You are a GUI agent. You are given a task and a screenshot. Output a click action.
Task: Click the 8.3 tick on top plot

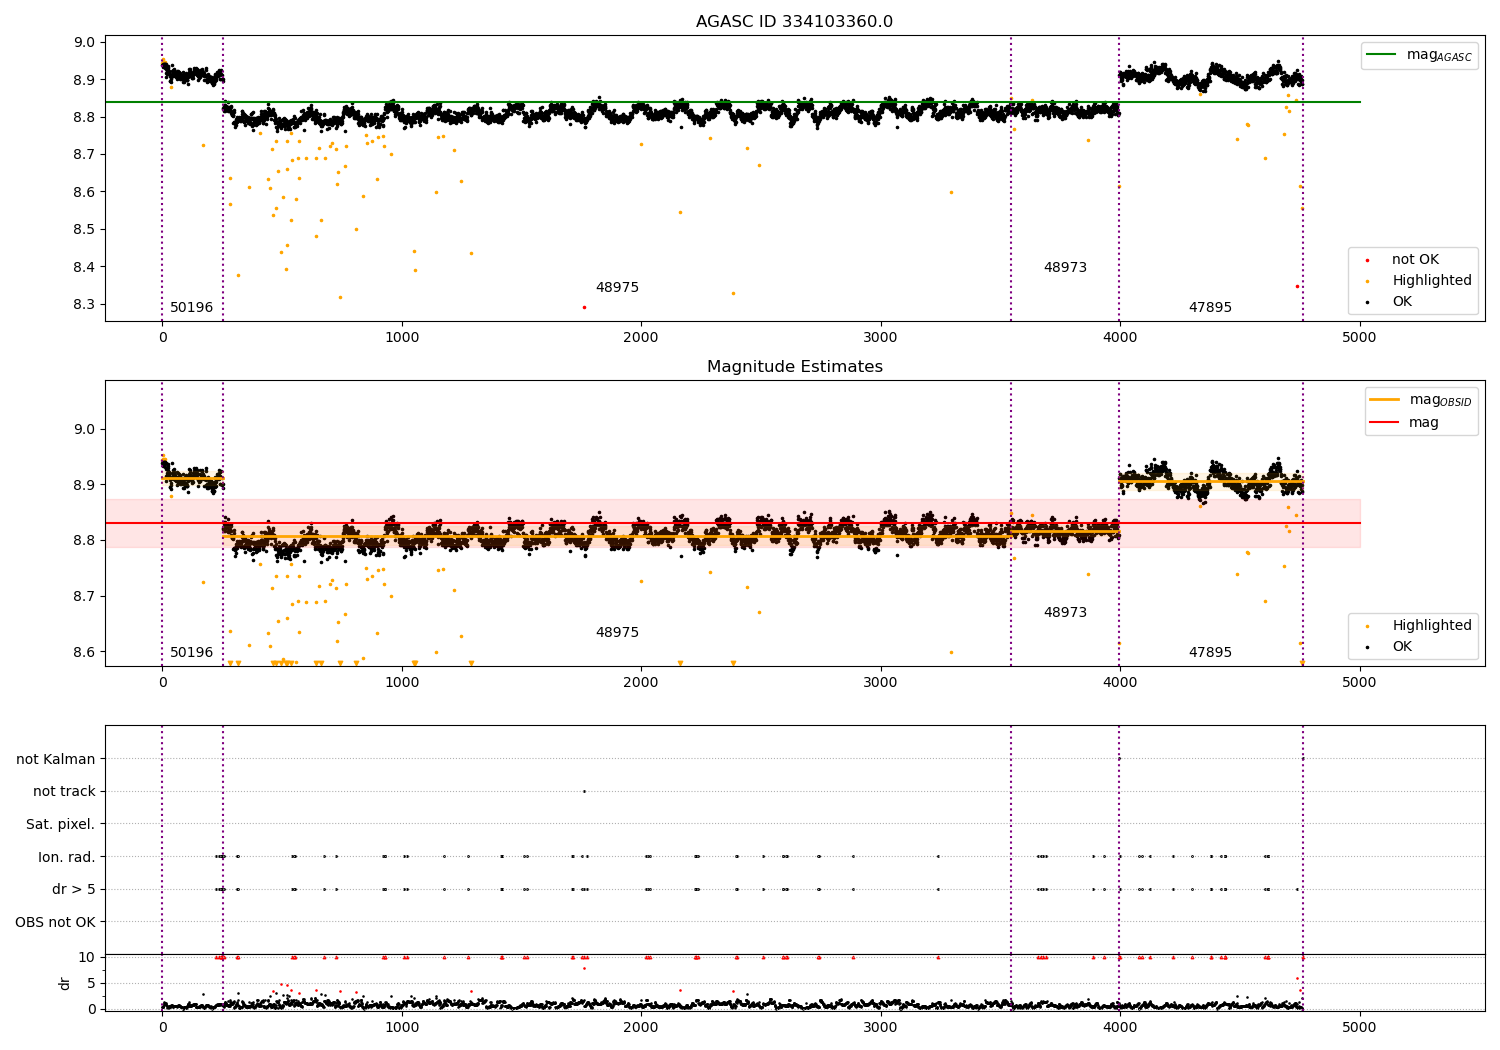pos(84,305)
